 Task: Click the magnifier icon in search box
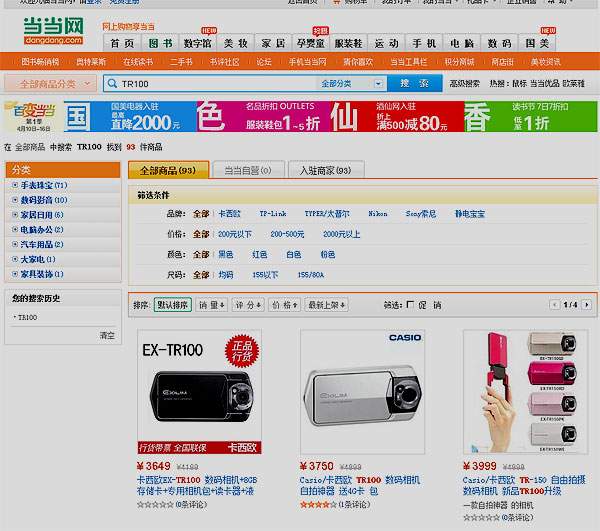click(x=112, y=83)
